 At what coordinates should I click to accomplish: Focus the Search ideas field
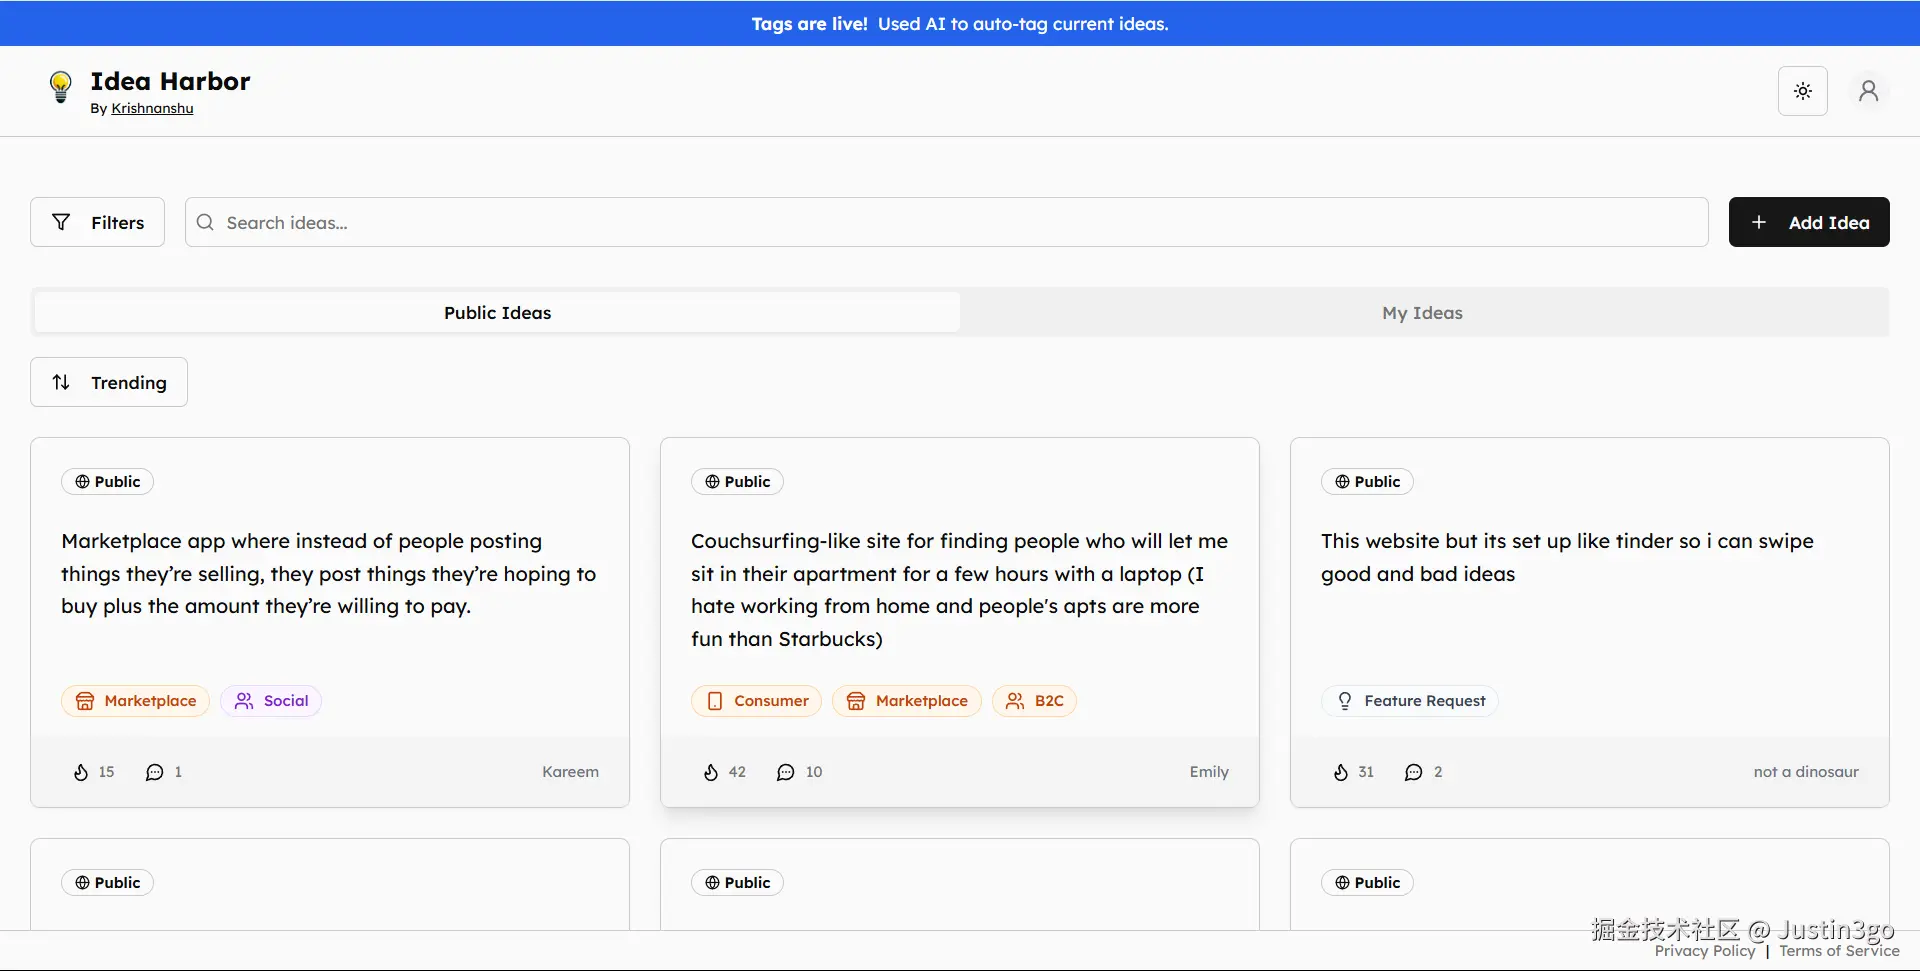tap(946, 222)
